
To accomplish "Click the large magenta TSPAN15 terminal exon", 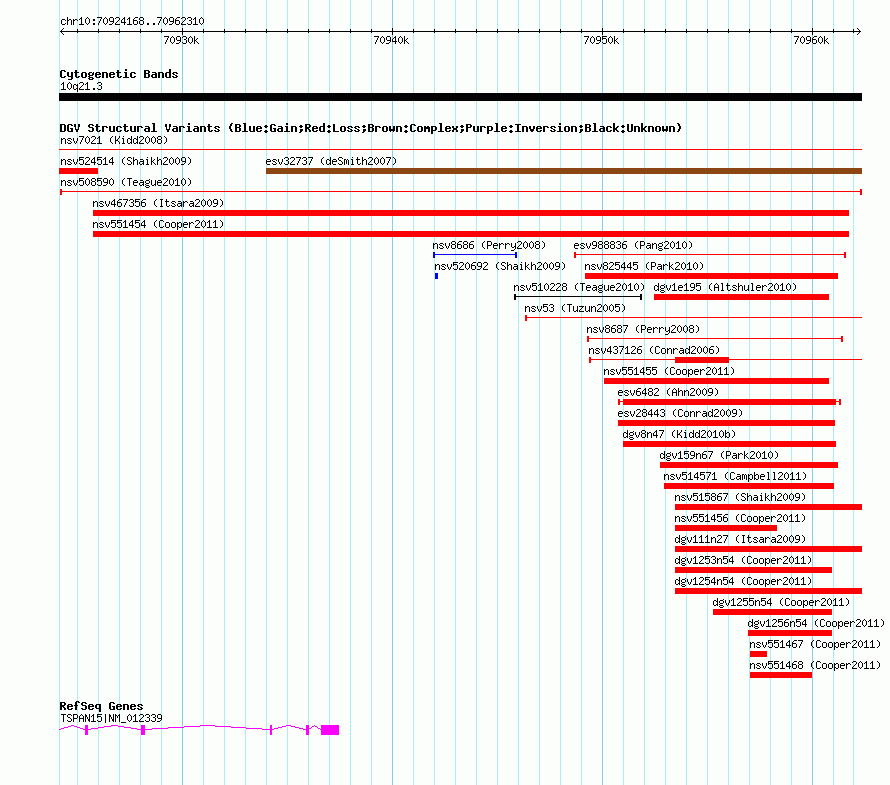I will (x=330, y=730).
